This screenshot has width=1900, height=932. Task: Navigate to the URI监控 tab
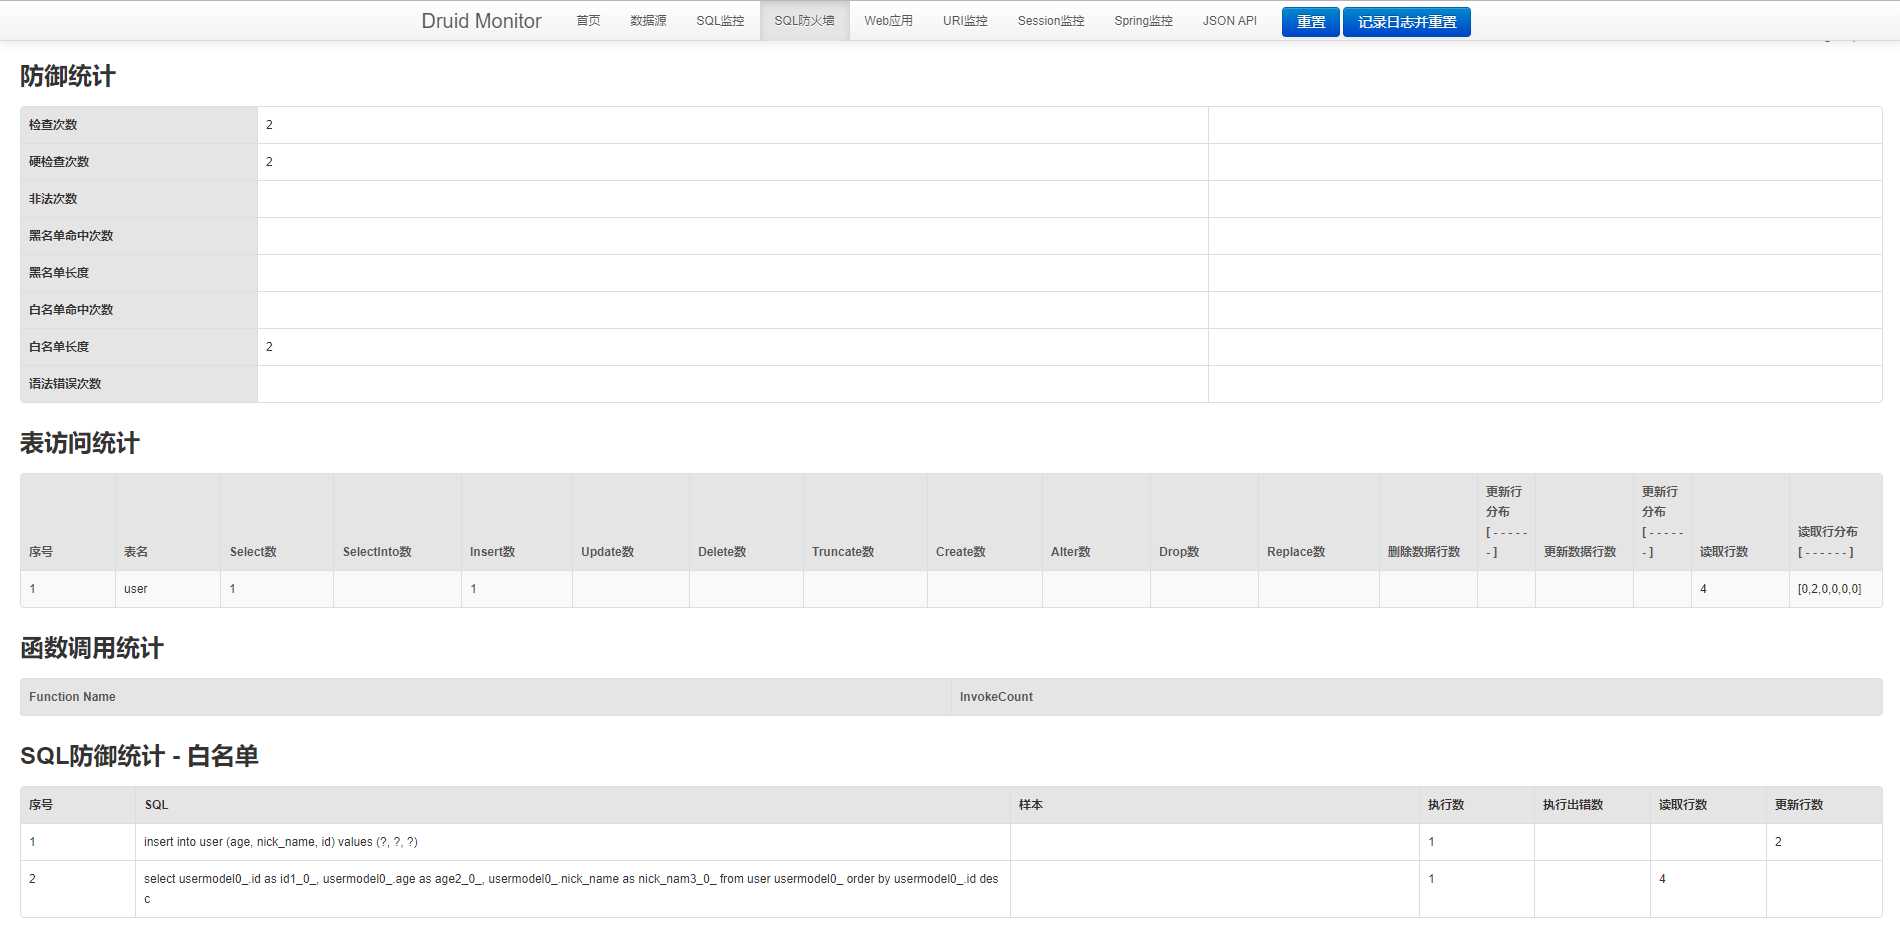[x=965, y=21]
